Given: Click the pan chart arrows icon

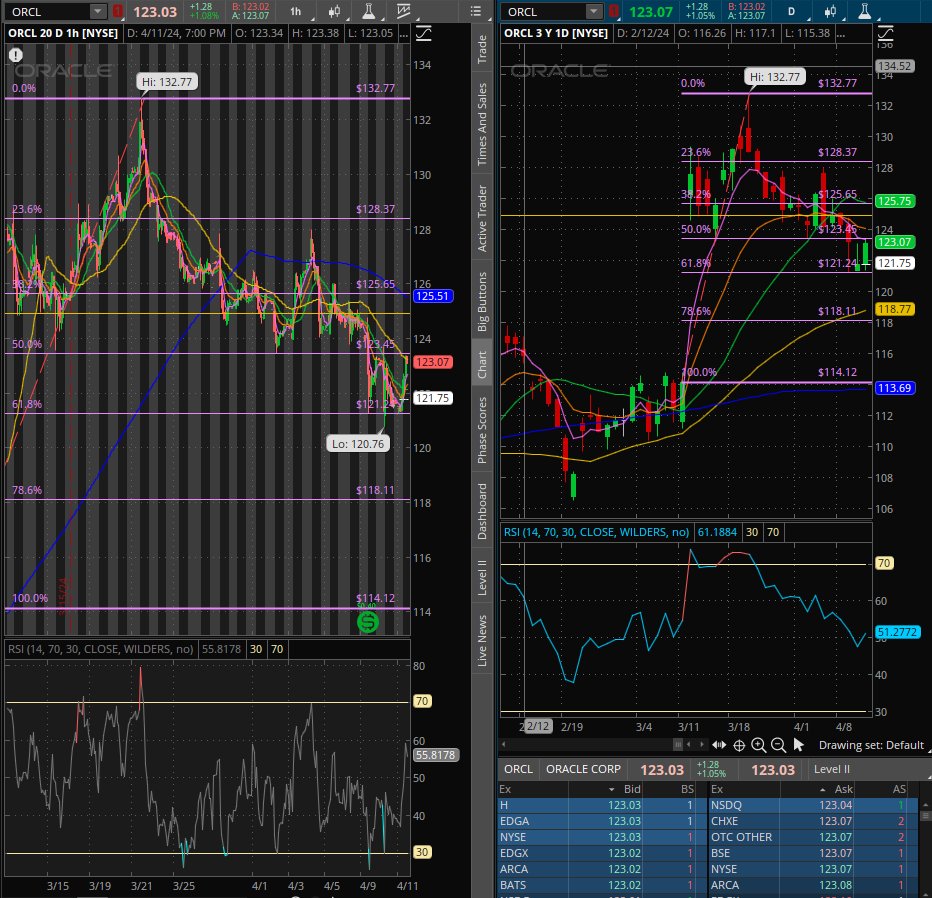Looking at the screenshot, I should click(719, 745).
